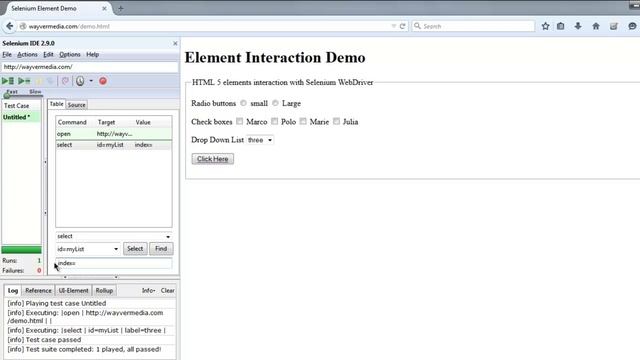The image size is (640, 360).
Task: Open the Options menu
Action: pyautogui.click(x=70, y=54)
